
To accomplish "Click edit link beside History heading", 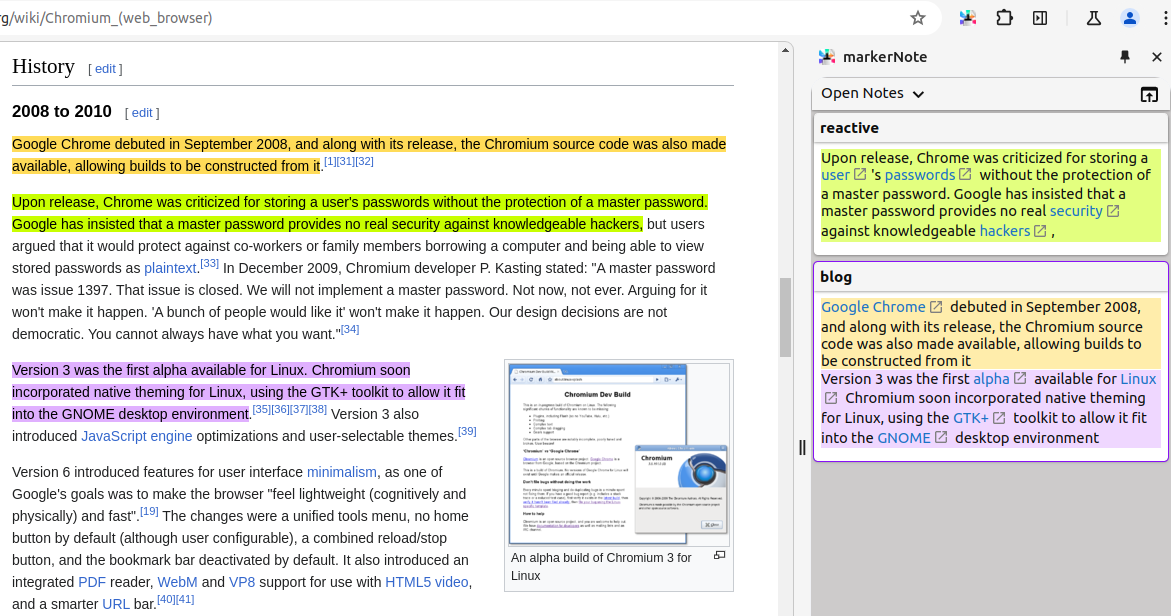I will [x=105, y=69].
